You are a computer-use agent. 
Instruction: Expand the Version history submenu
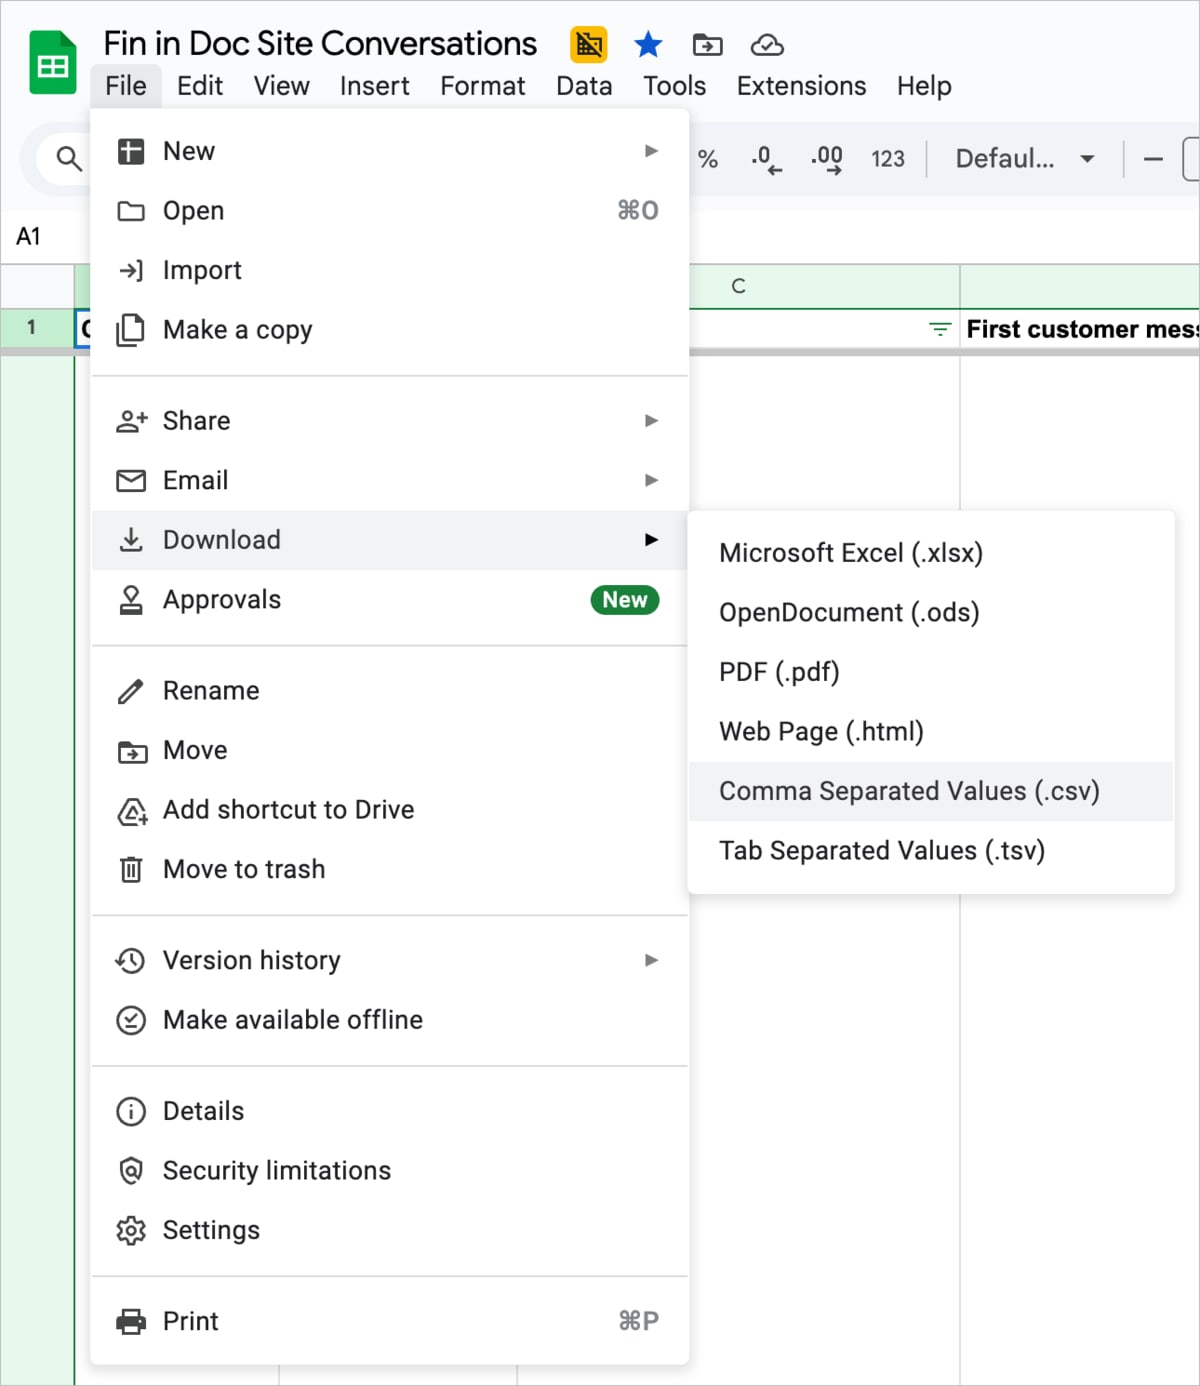tap(652, 960)
